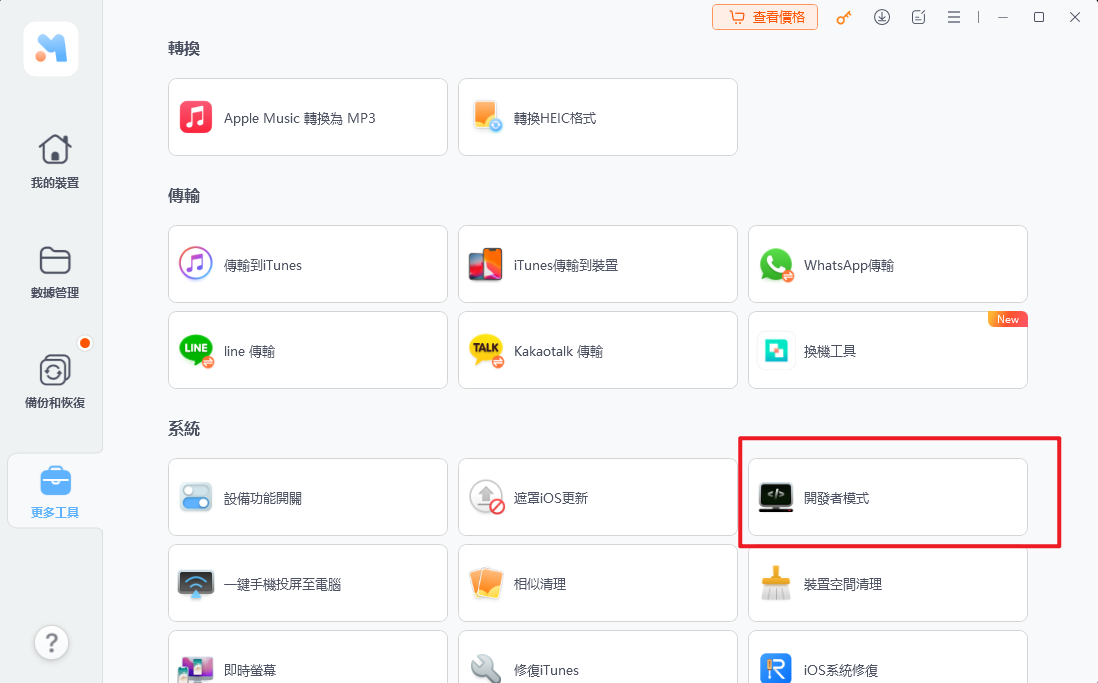Click the yellow KakaoTalk TALK icon

(x=487, y=350)
